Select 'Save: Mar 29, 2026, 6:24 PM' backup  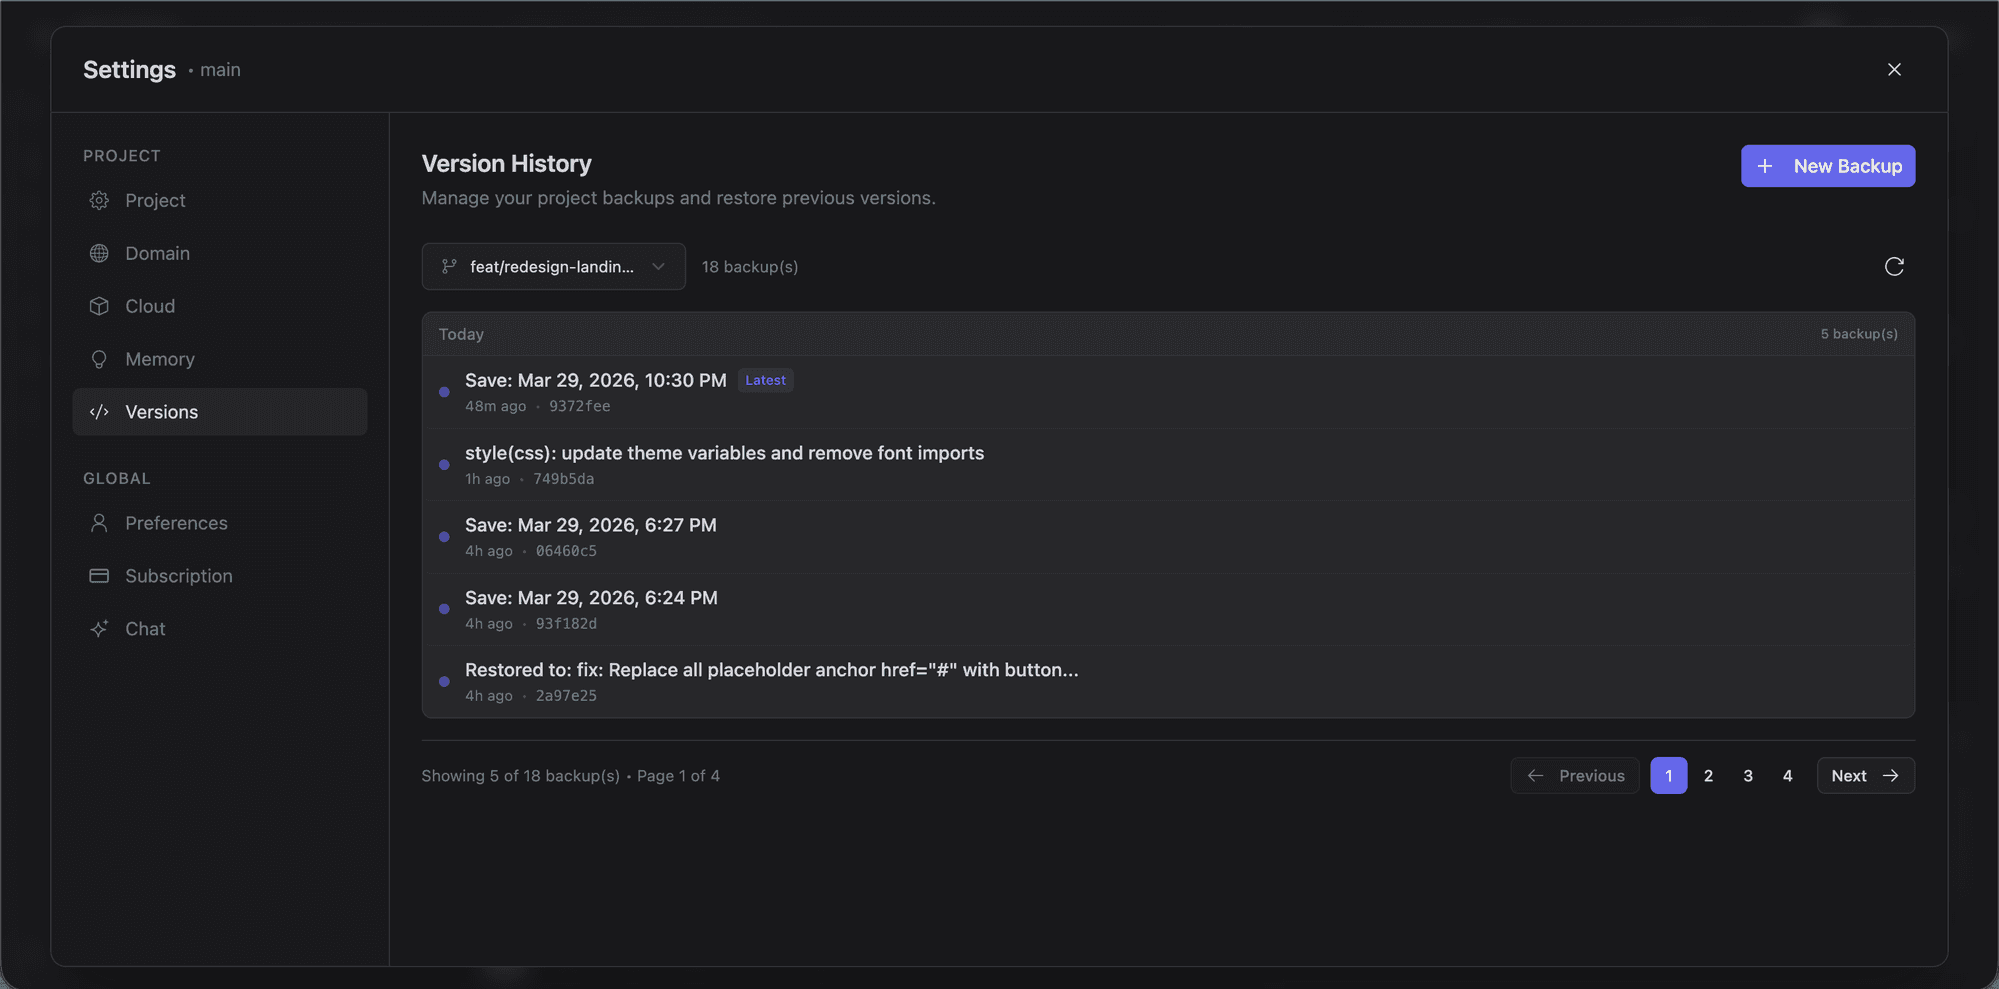(x=1168, y=609)
